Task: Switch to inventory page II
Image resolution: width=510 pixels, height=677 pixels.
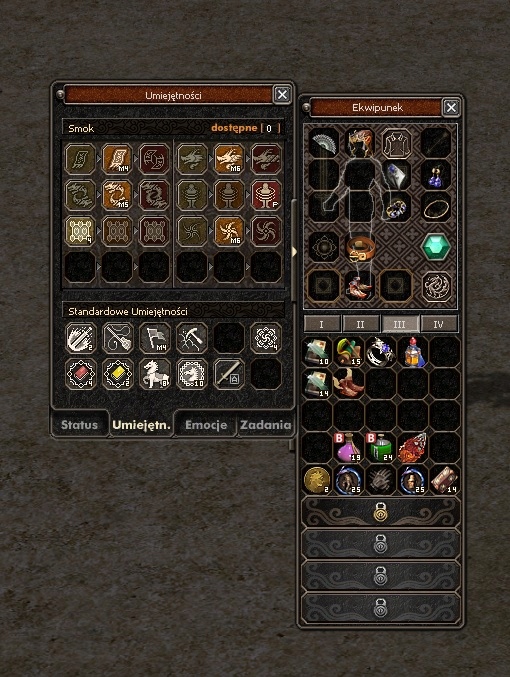Action: pos(360,324)
